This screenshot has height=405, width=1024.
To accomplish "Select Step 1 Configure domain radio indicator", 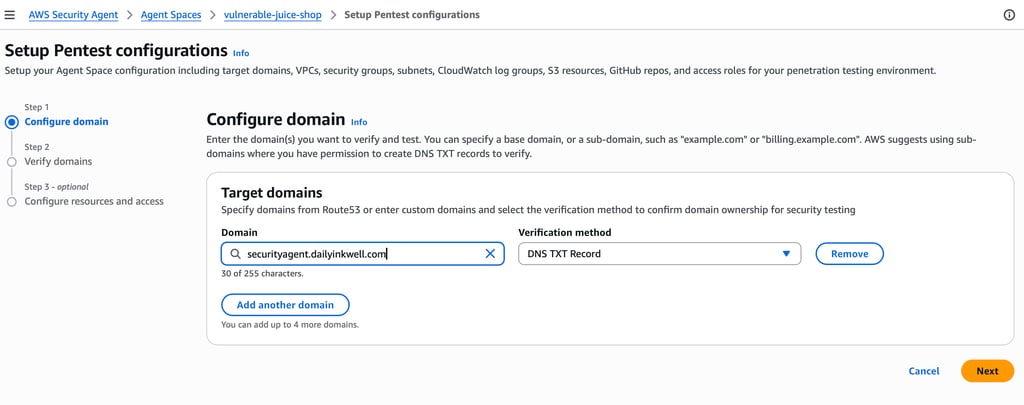I will point(12,122).
